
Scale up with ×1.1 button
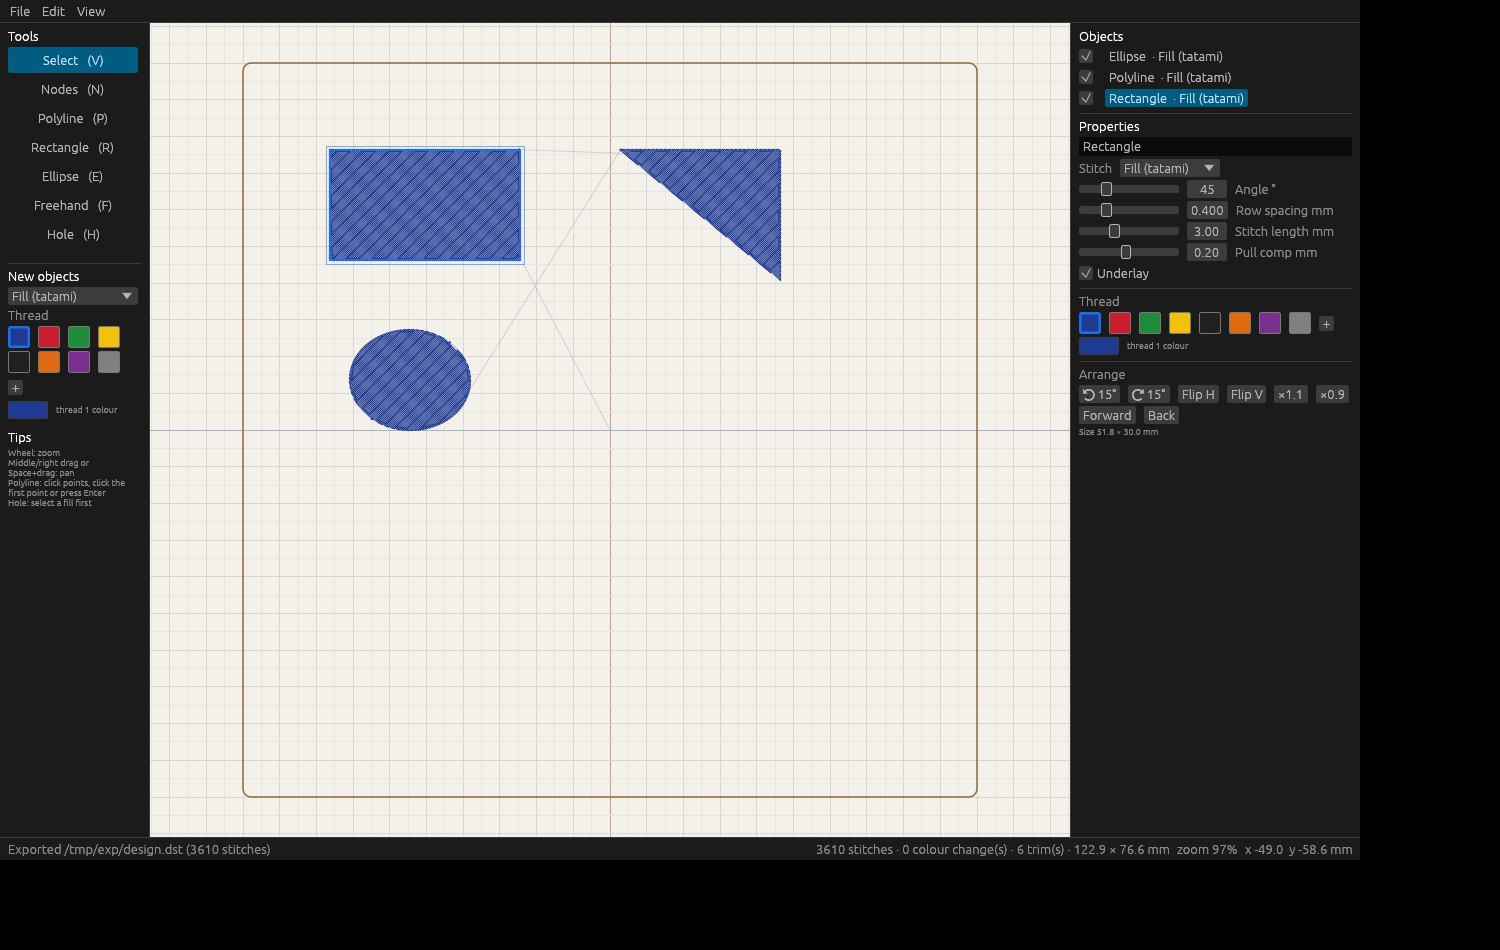[x=1290, y=394]
